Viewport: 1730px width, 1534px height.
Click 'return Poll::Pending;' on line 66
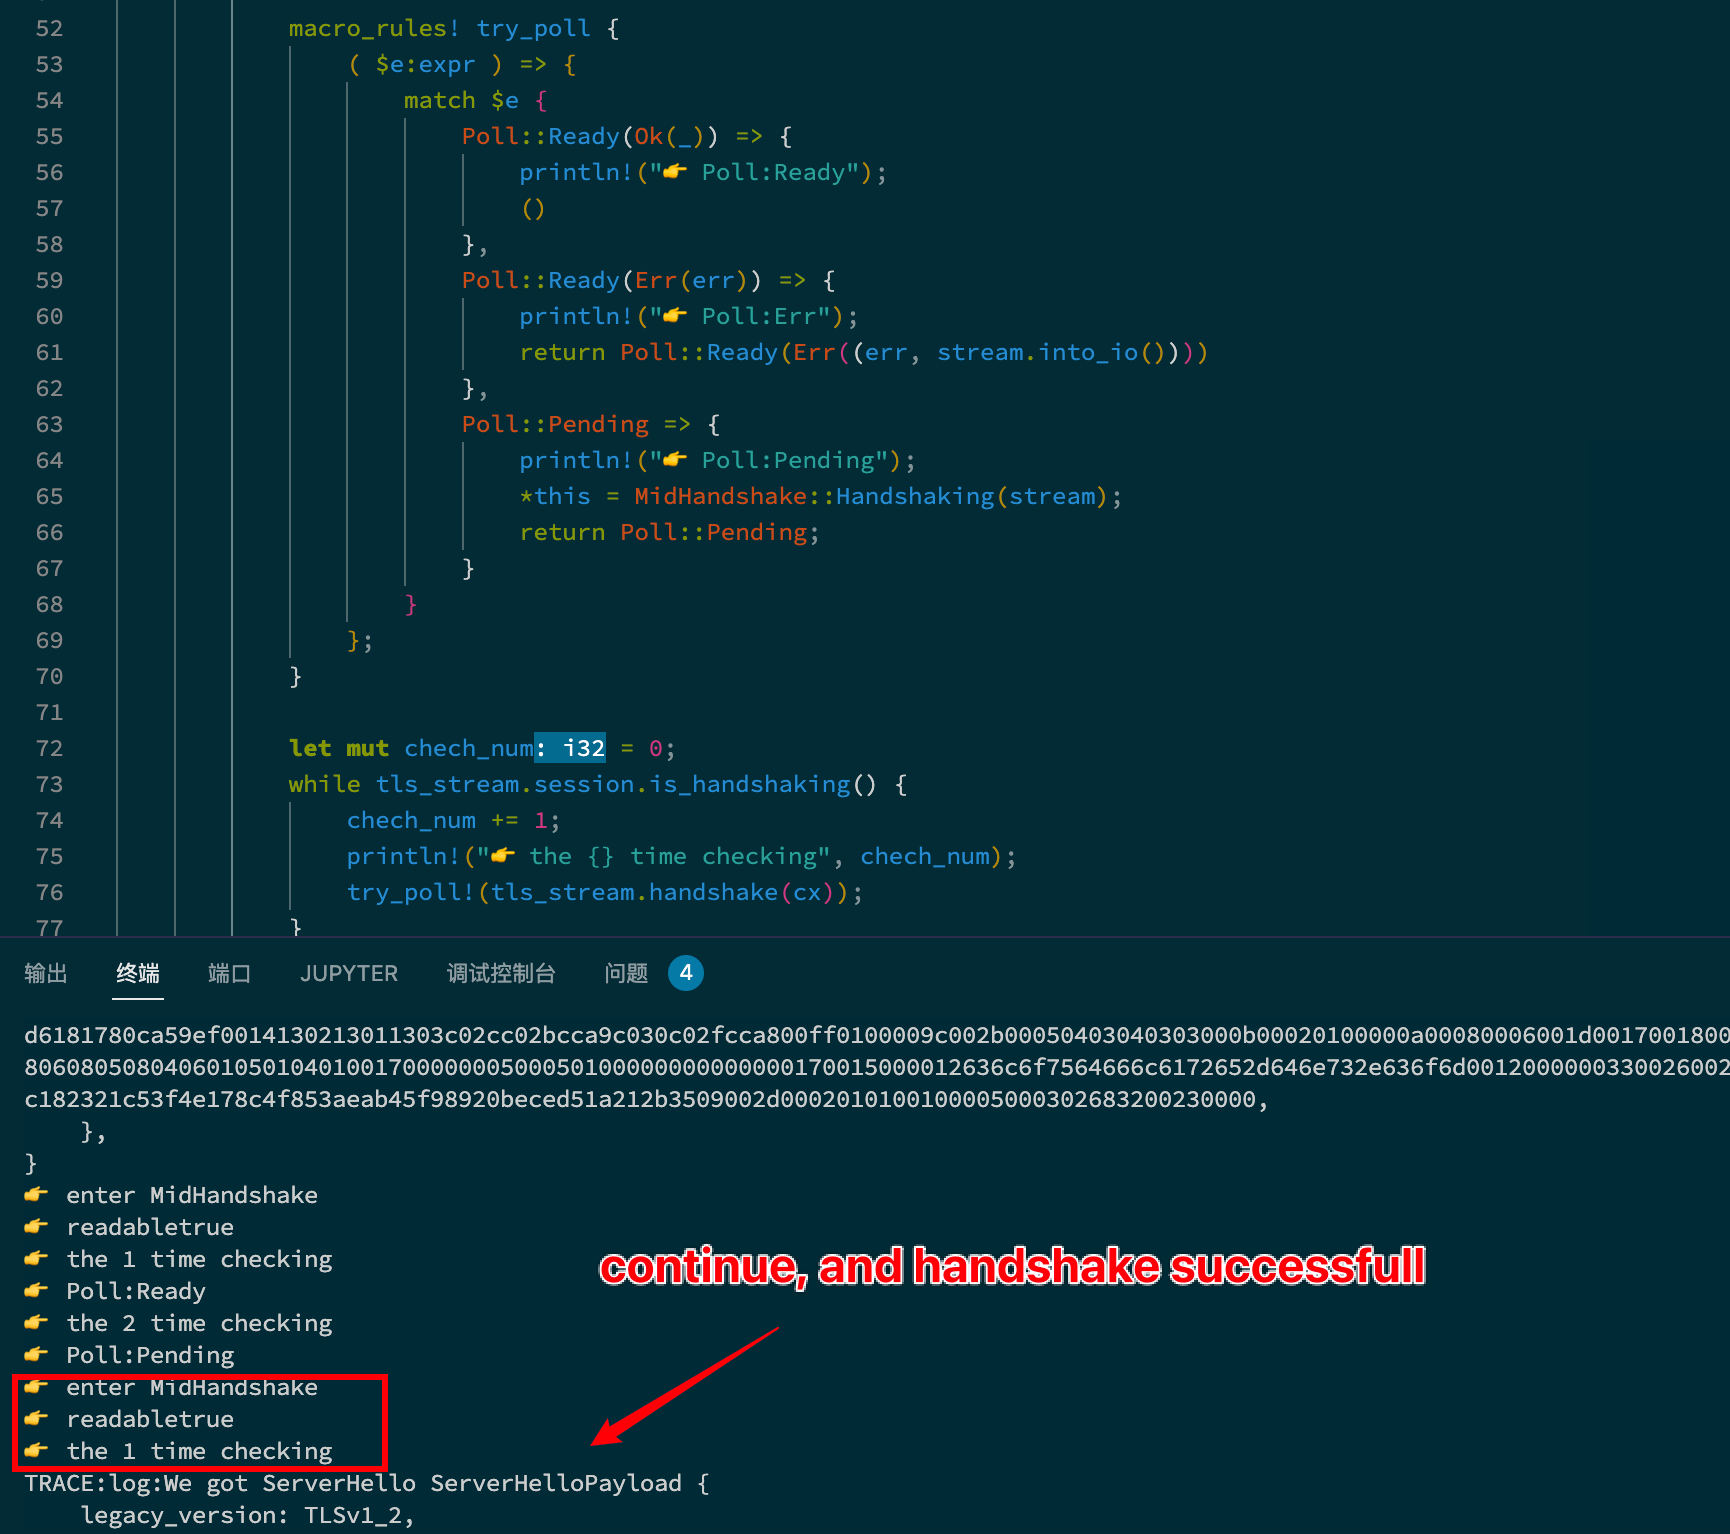tap(669, 532)
